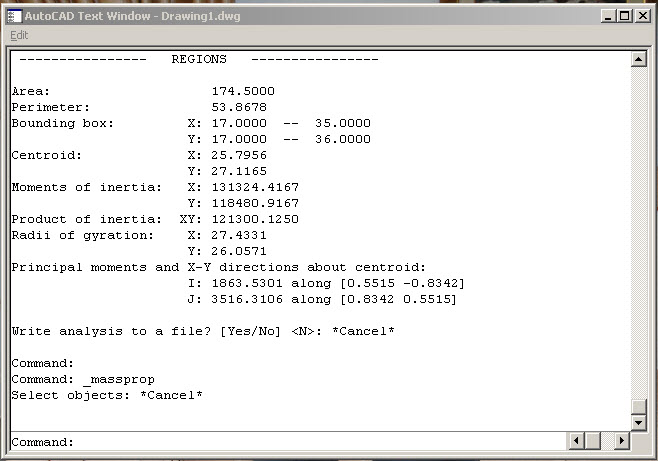658x461 pixels.
Task: Click the horizontal scrollbar left arrow
Action: [576, 441]
